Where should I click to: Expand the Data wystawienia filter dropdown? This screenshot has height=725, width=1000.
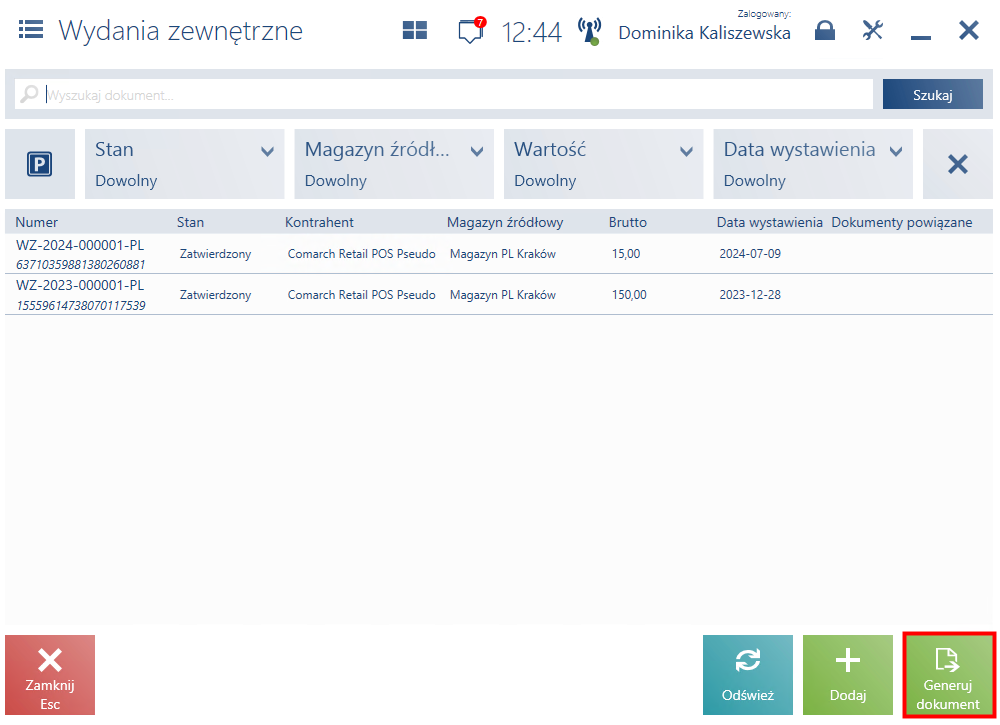812,165
